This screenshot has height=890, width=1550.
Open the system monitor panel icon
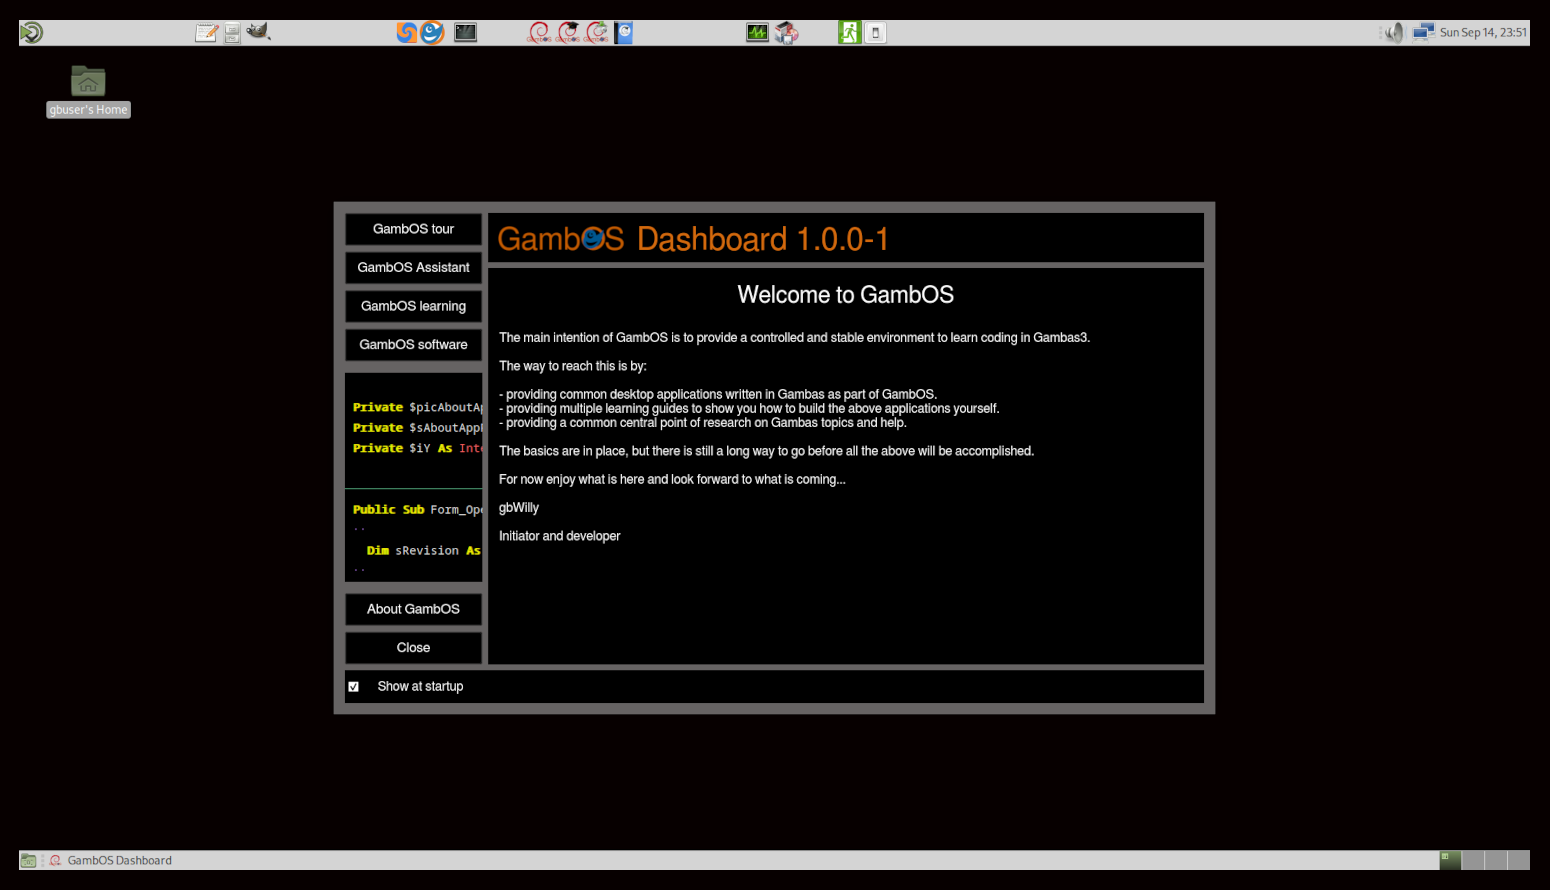tap(757, 33)
